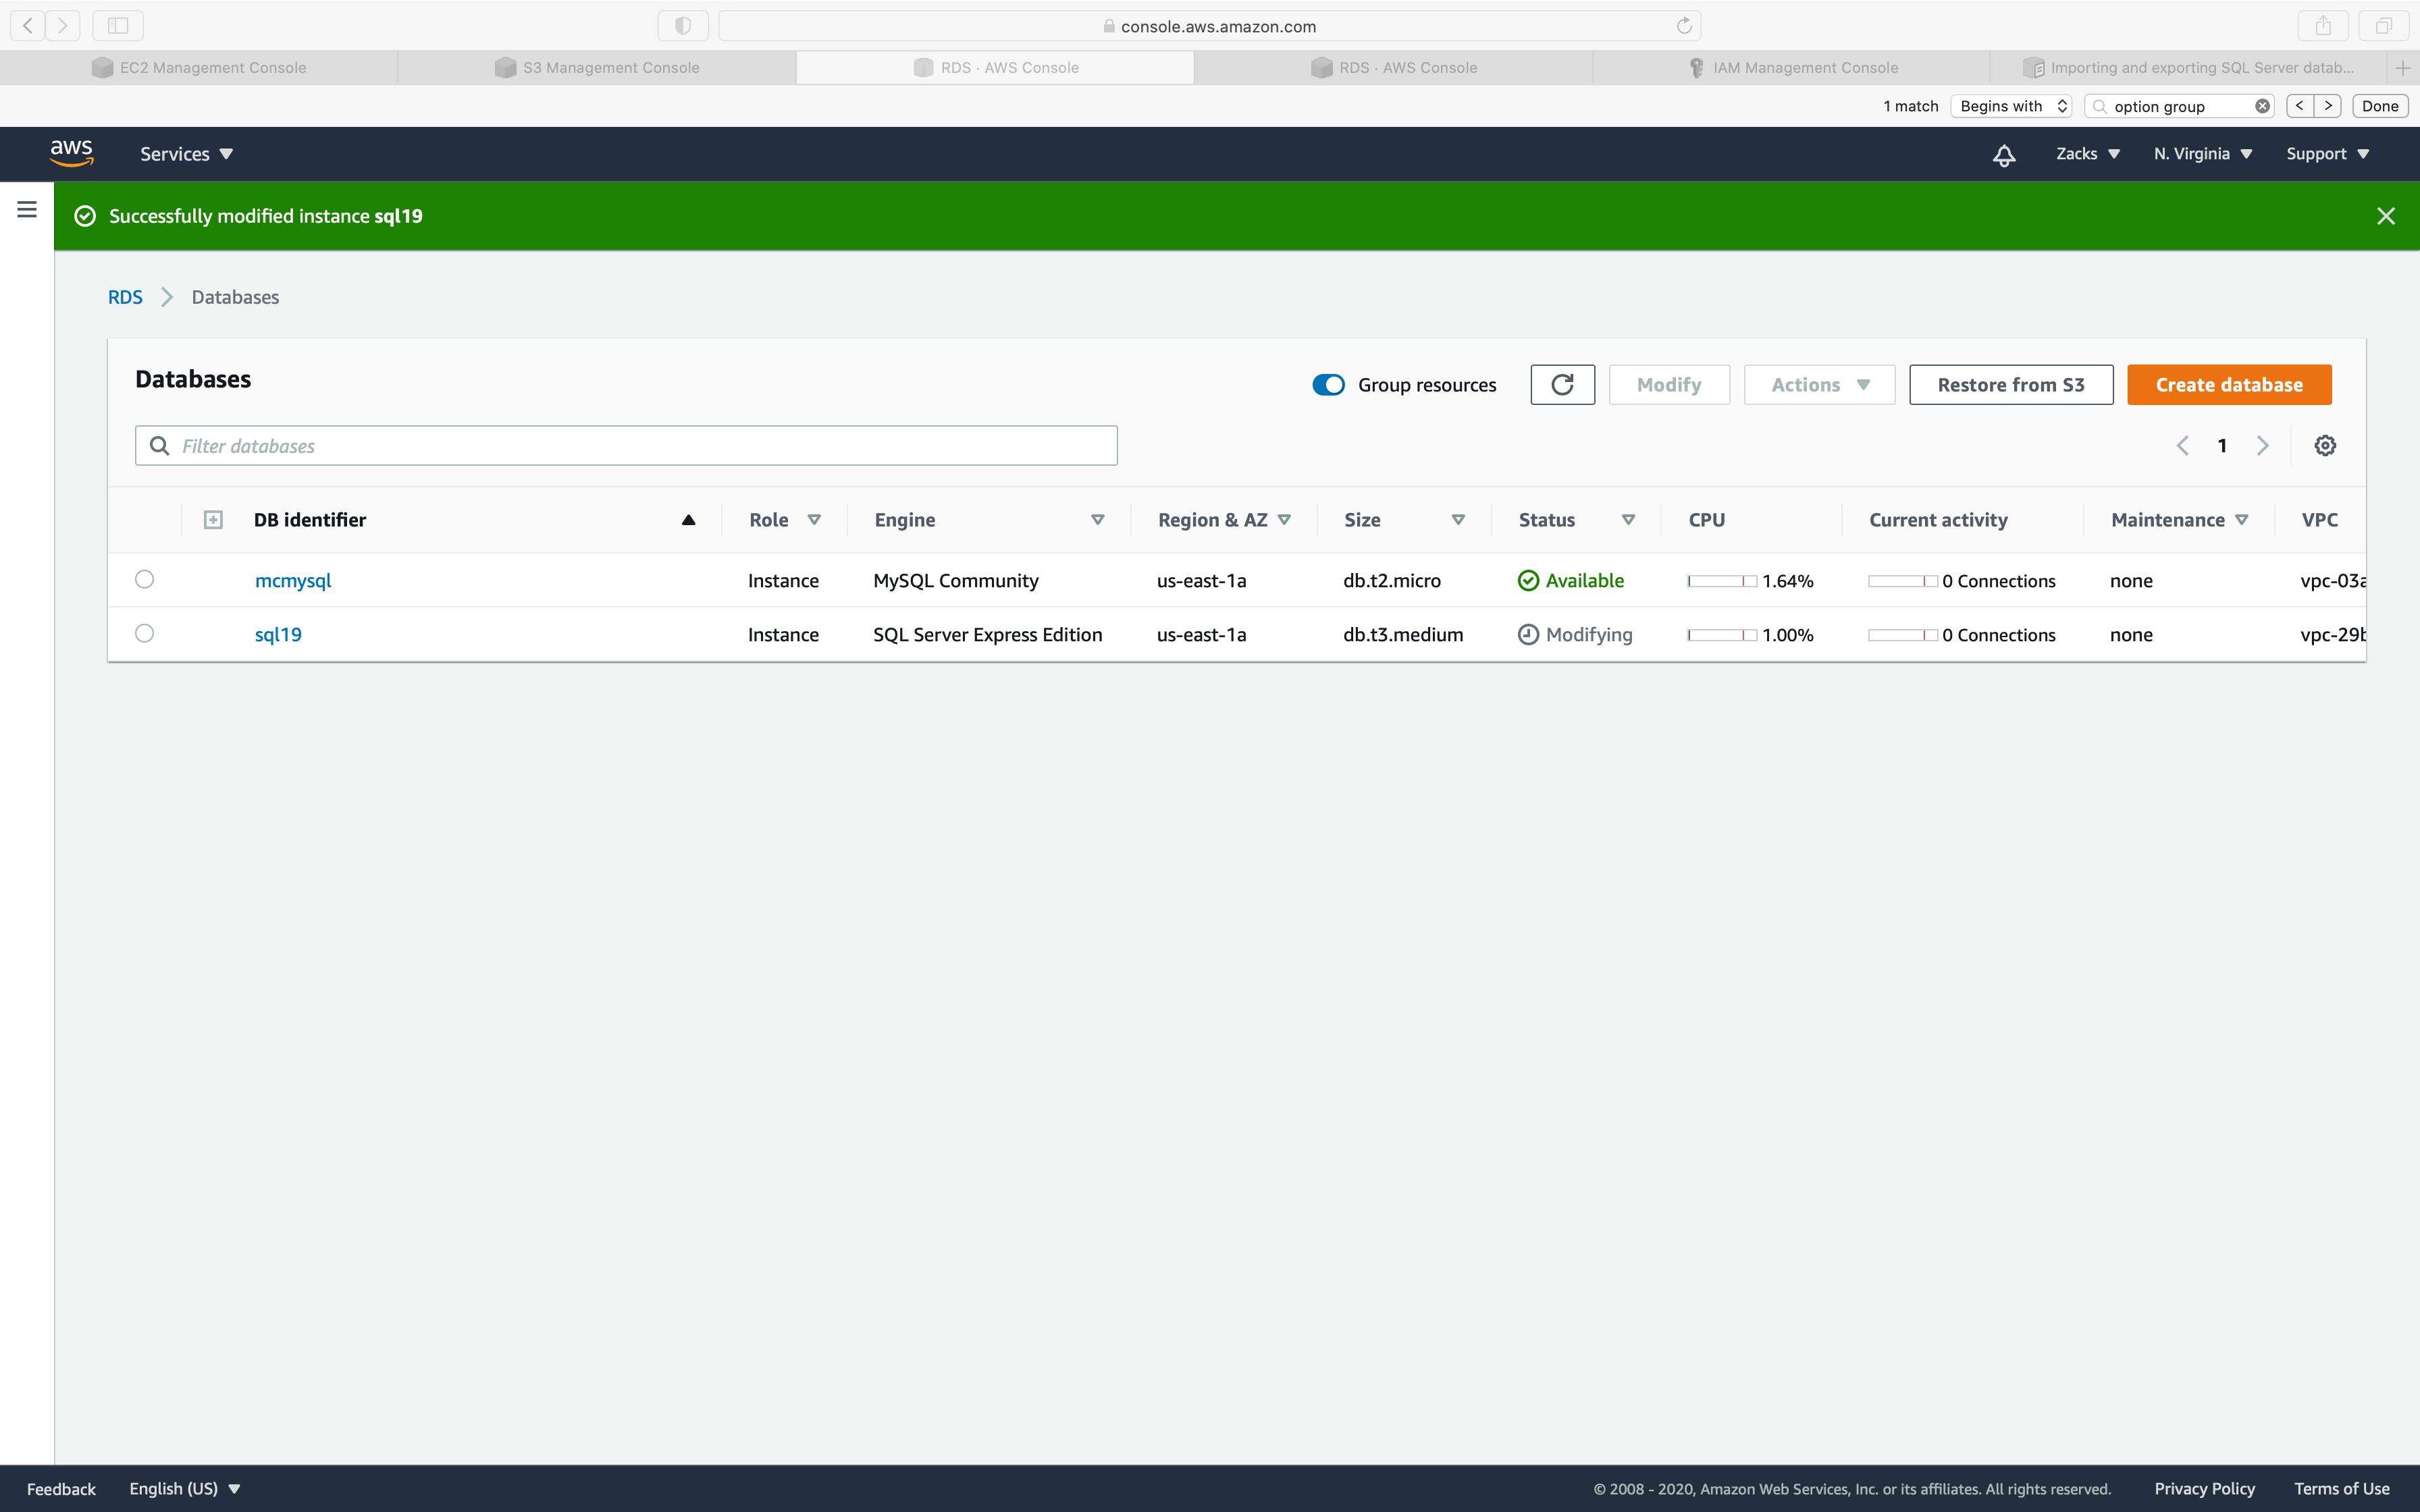Click the Filter databases search field
This screenshot has width=2420, height=1512.
[x=640, y=446]
